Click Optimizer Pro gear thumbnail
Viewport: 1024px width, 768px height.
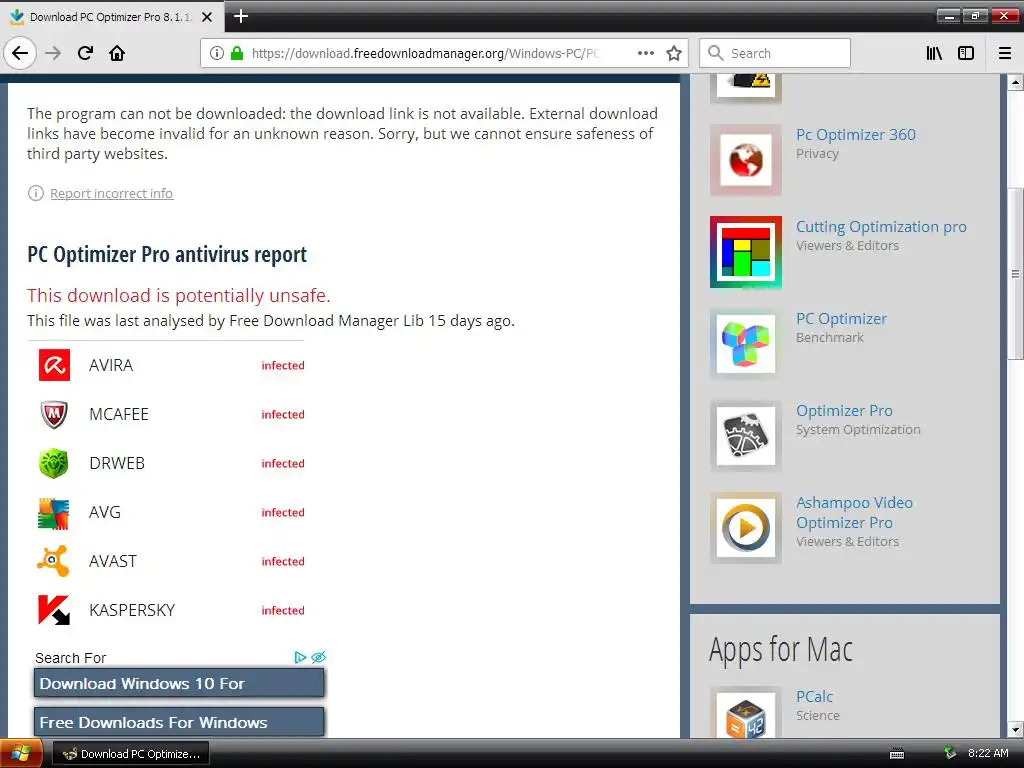(x=746, y=436)
